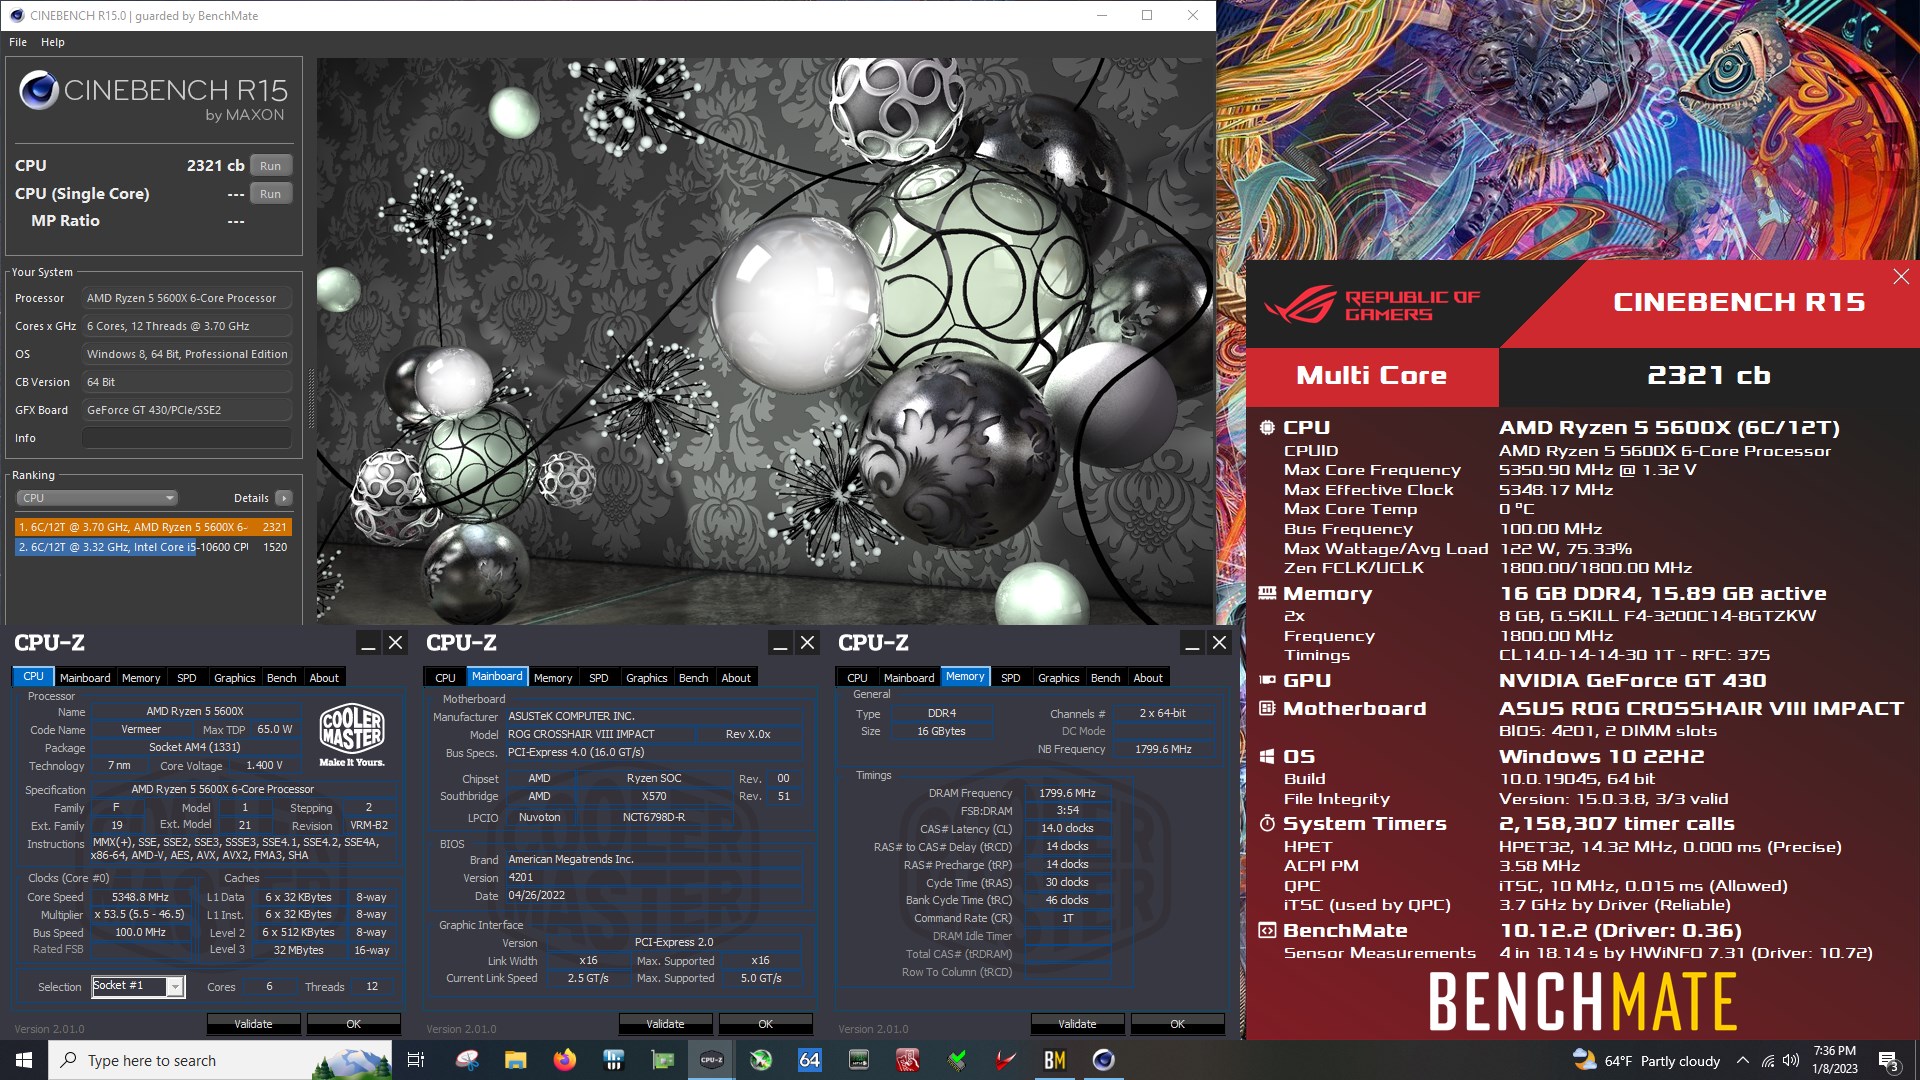This screenshot has width=1920, height=1080.
Task: Click OK in the first CPU-Z window
Action: tap(353, 1024)
